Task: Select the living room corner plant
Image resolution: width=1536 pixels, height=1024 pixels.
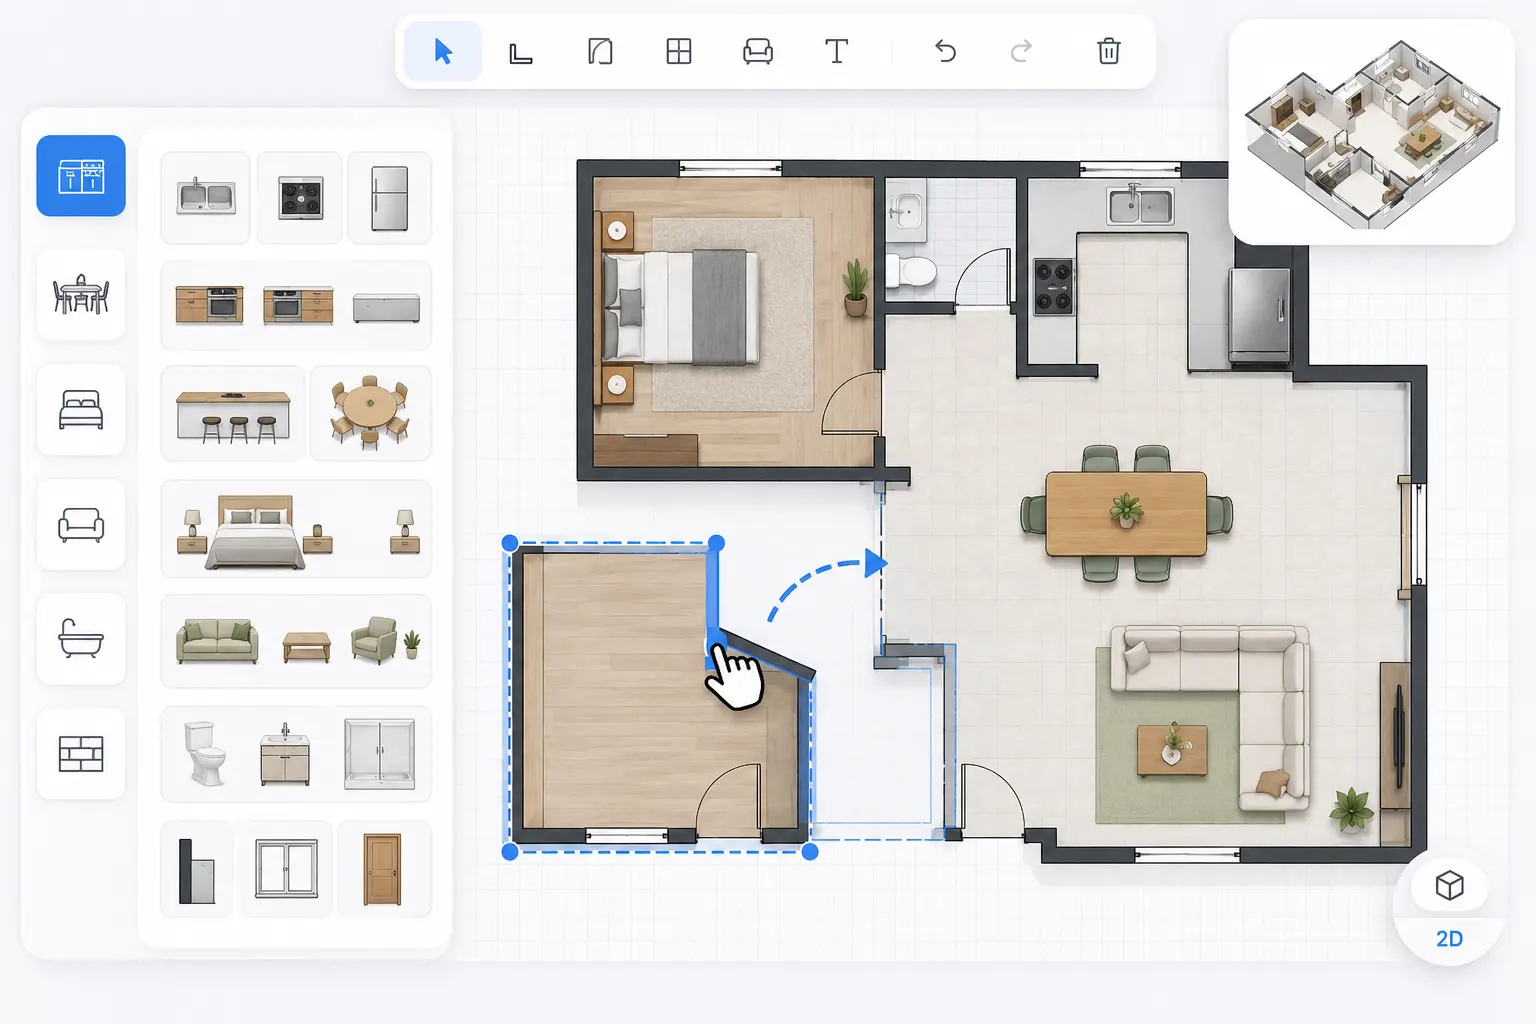Action: click(x=1352, y=809)
